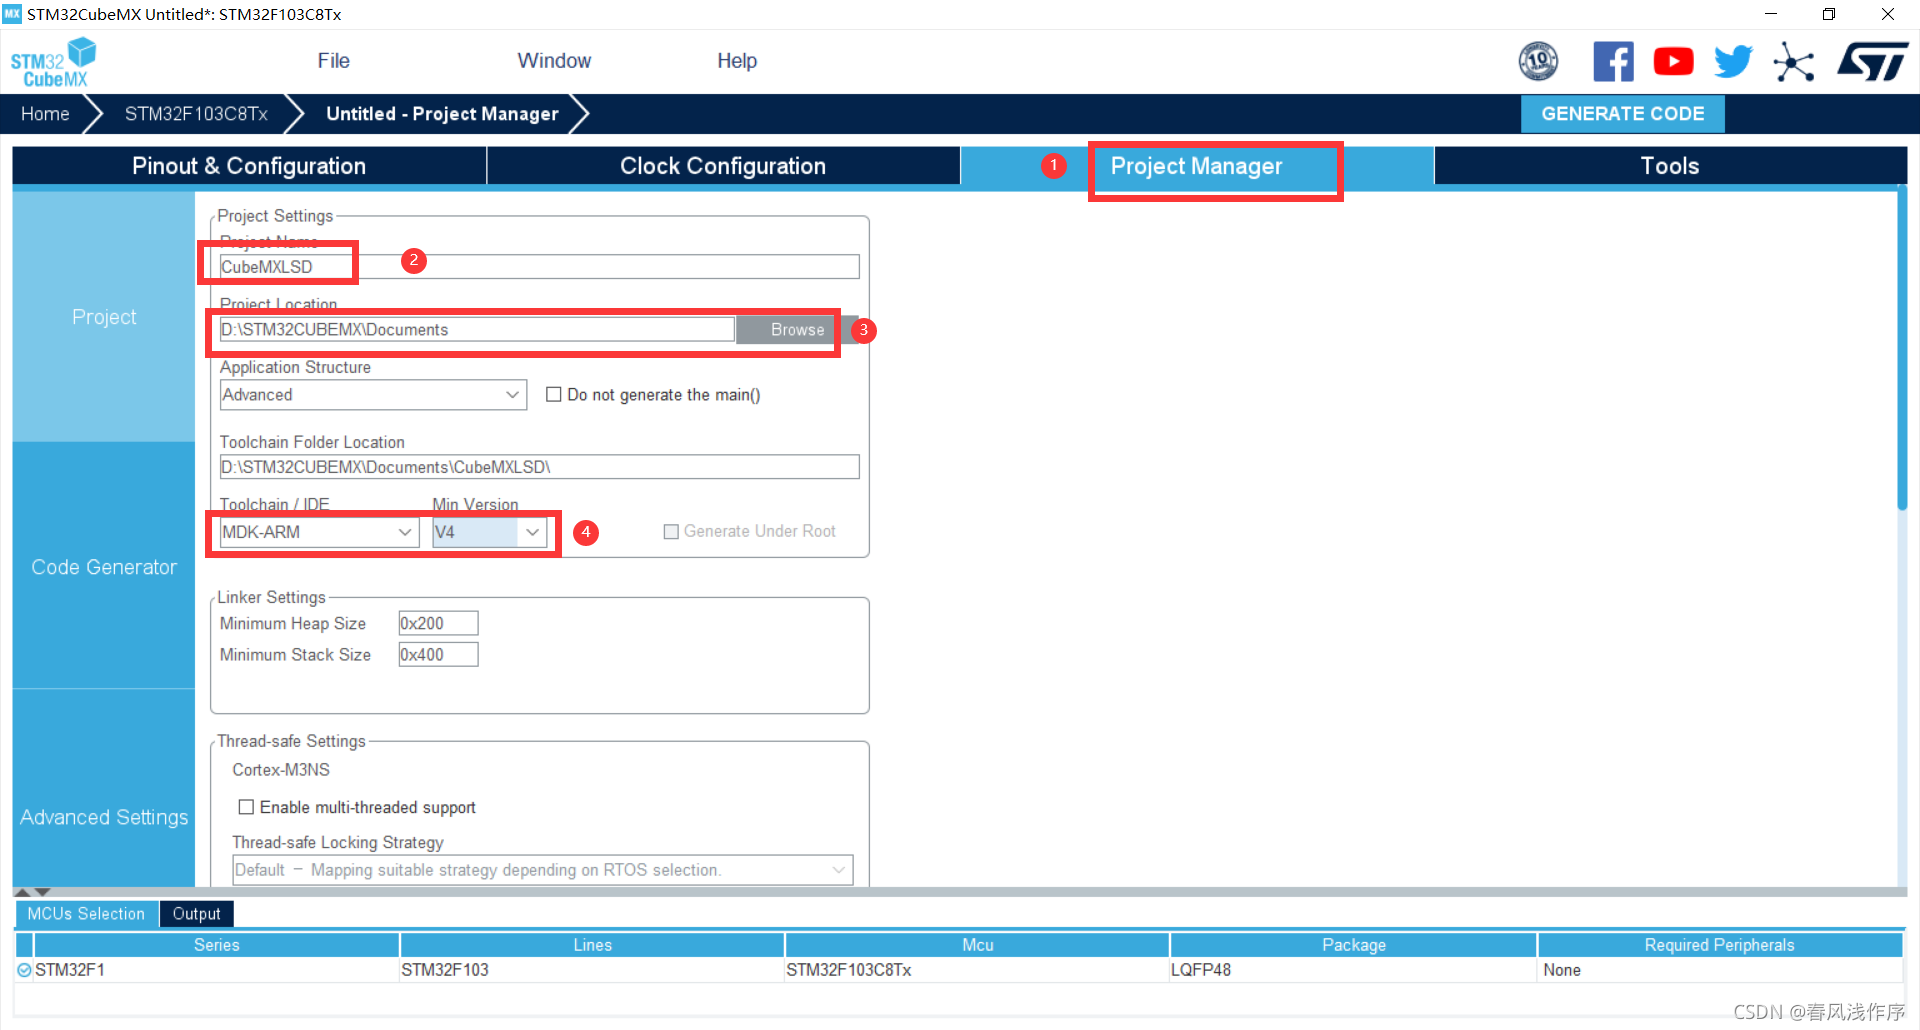Open the Window menu
The image size is (1920, 1030).
554,61
